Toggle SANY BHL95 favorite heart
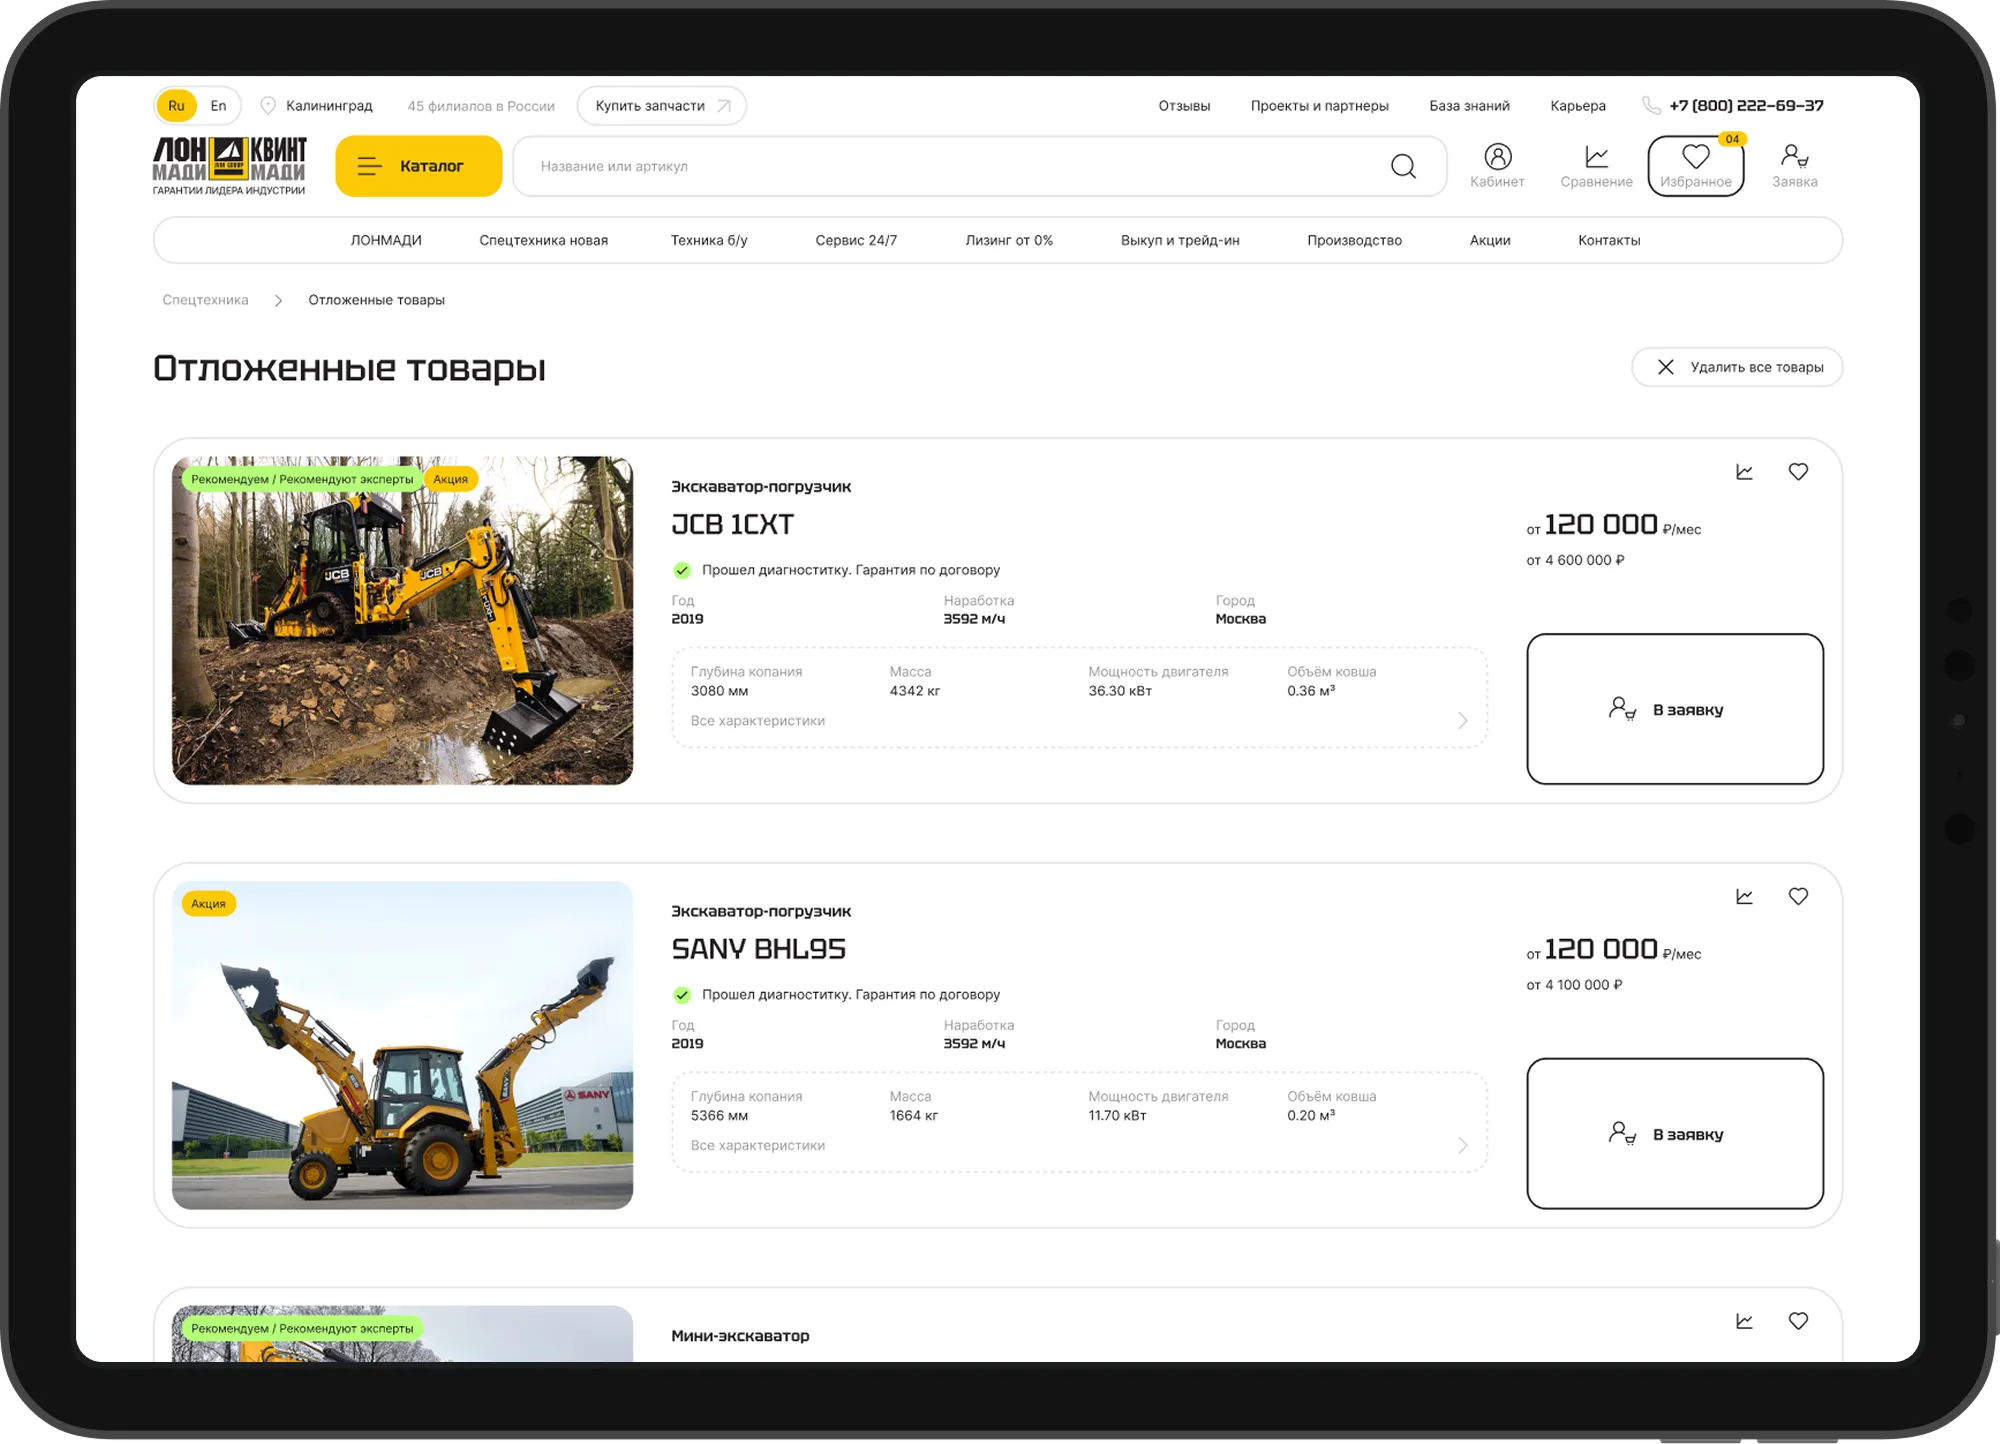The height and width of the screenshot is (1444, 2000). pos(1798,897)
